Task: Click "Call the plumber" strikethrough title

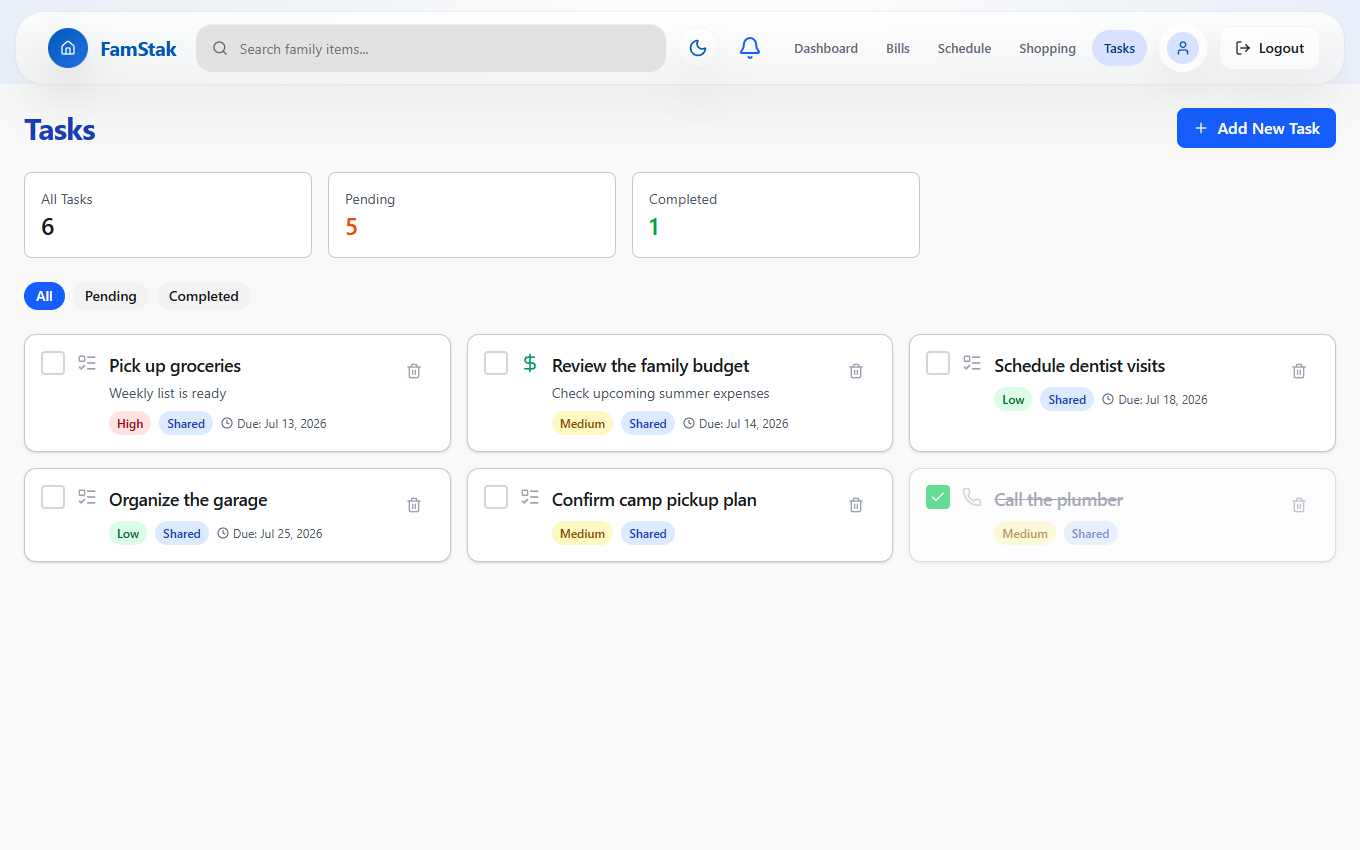Action: (x=1059, y=500)
